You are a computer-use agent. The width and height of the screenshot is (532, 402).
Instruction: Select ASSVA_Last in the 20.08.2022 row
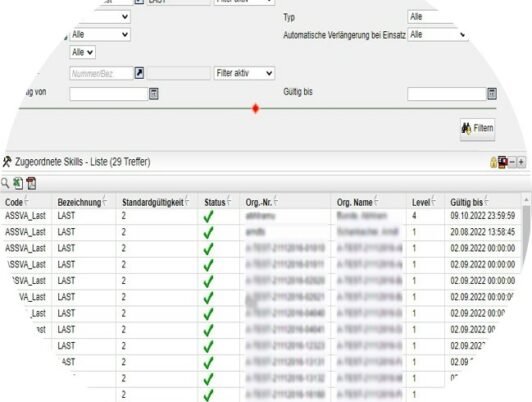25,232
